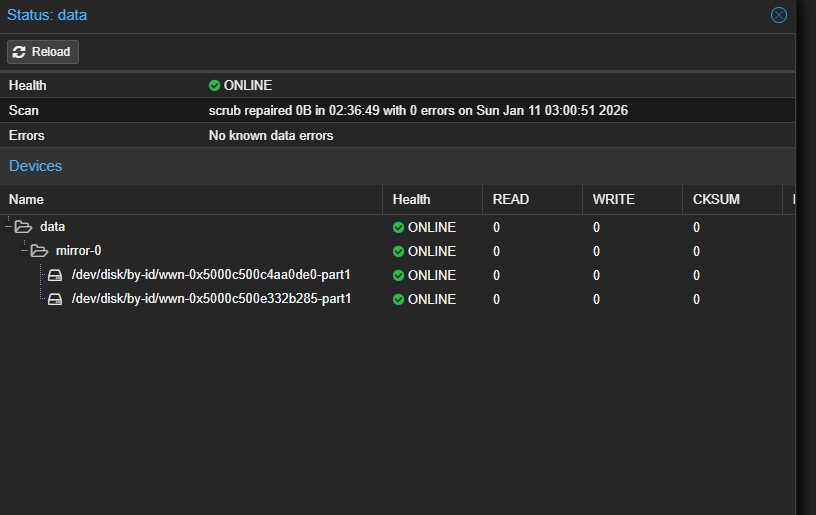
Task: Click WRITE value 0 in mirror-0 row
Action: 596,251
